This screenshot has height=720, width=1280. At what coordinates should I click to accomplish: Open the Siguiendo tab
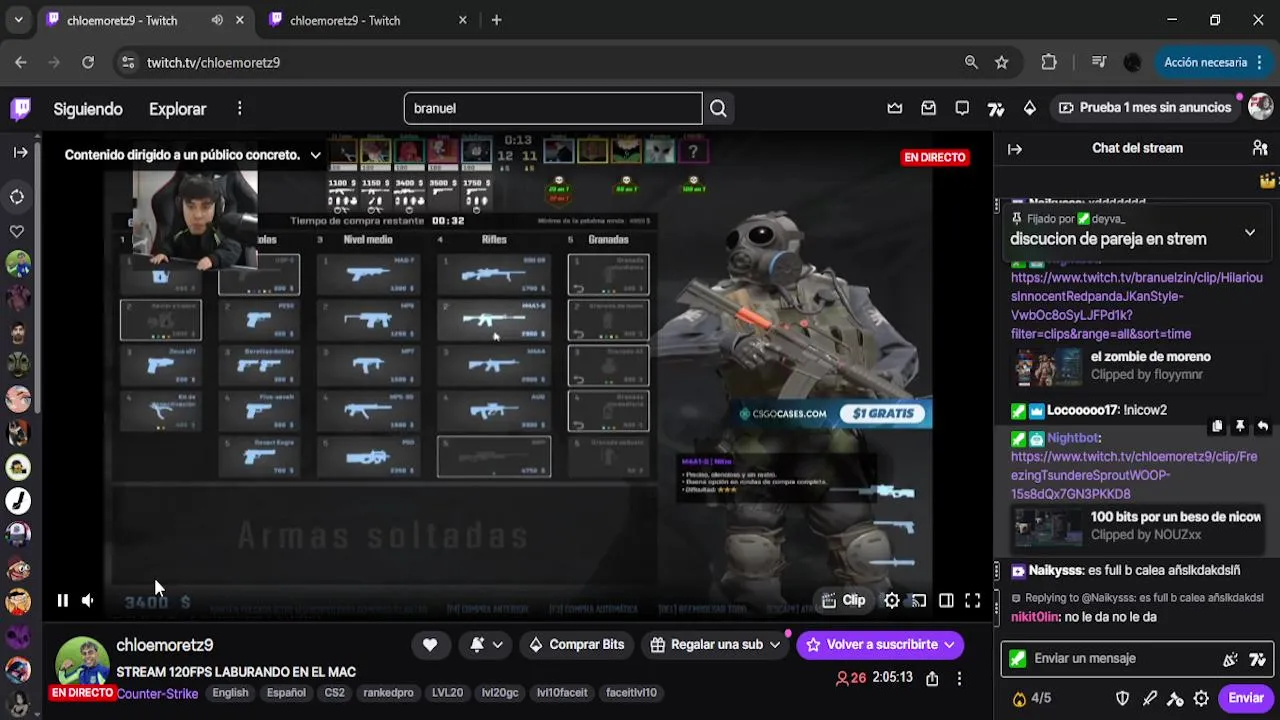pos(88,109)
